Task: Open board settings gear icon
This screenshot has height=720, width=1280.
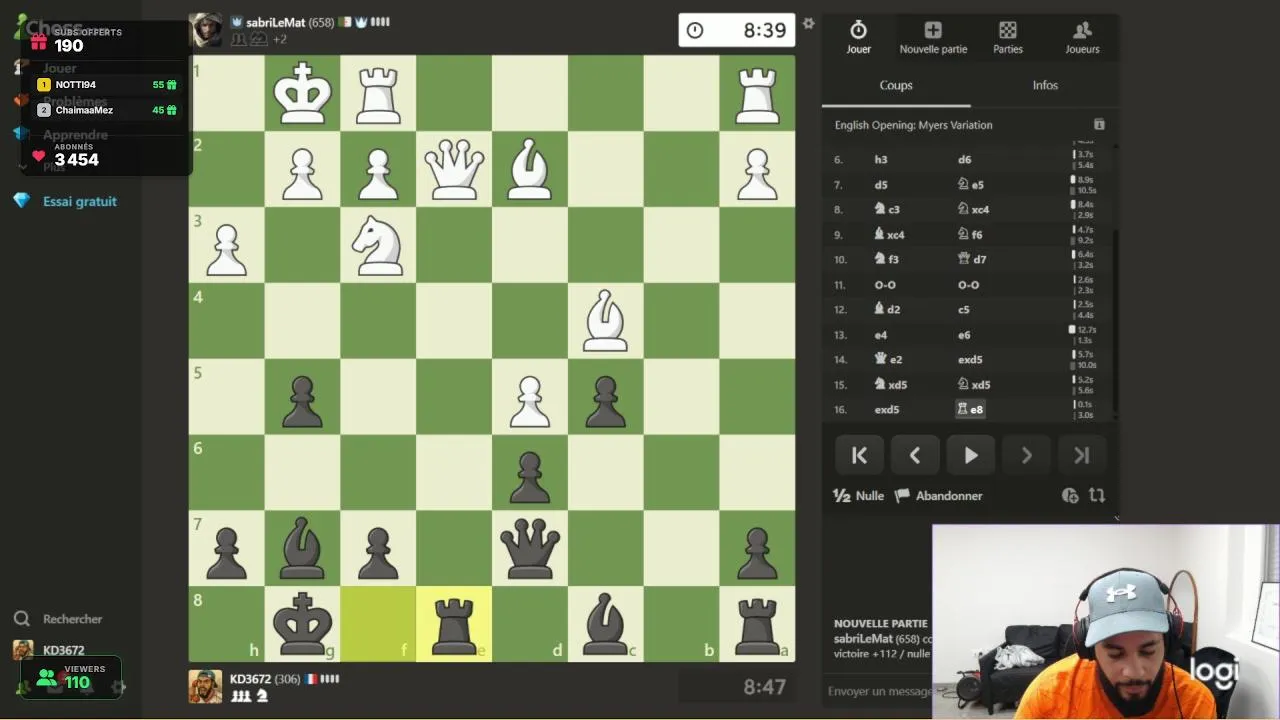Action: tap(808, 23)
